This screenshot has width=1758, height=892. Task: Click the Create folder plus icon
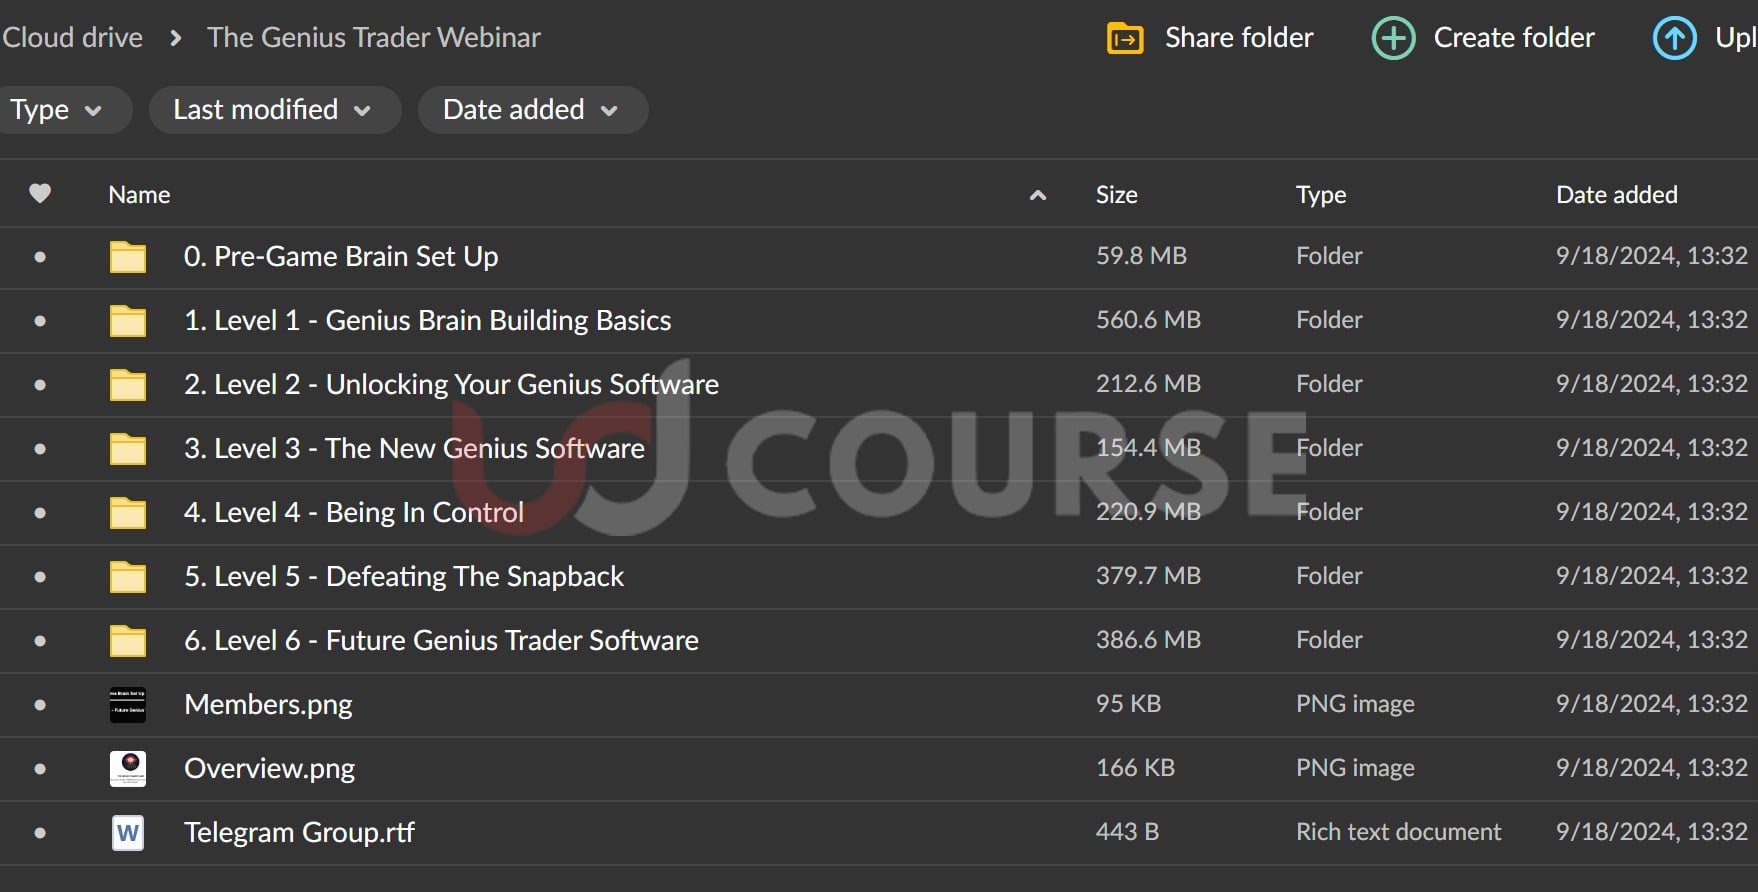1393,39
